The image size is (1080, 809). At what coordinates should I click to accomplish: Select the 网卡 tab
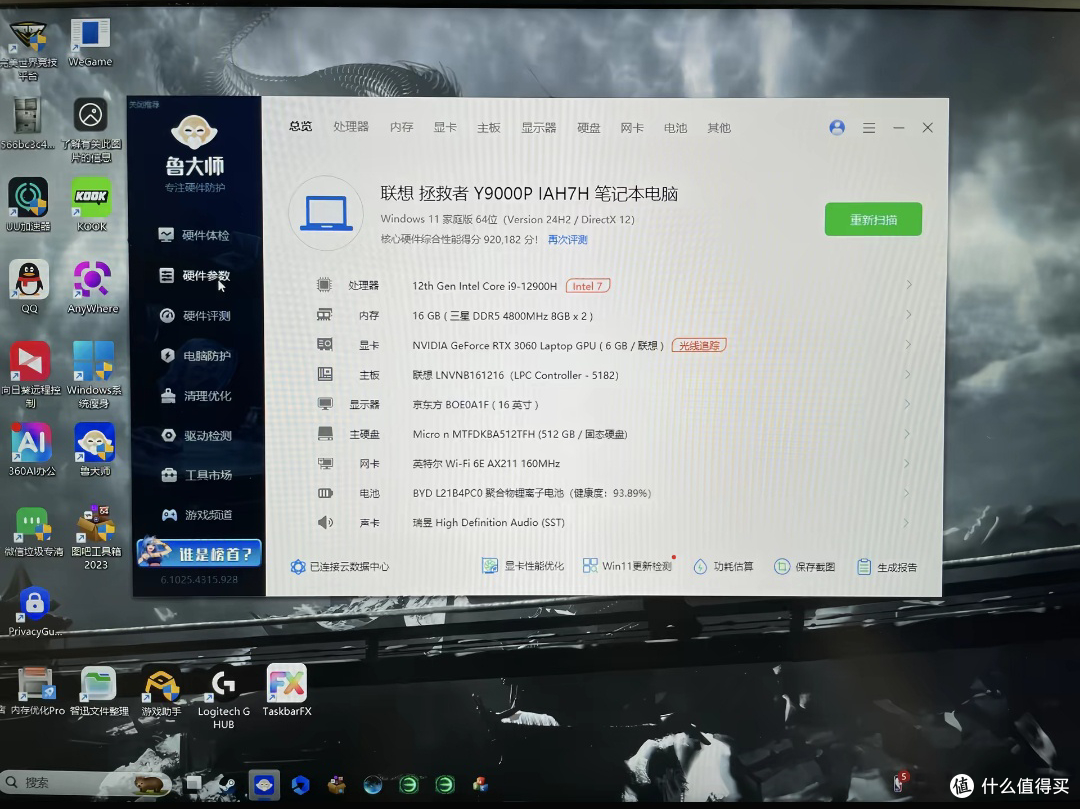632,127
